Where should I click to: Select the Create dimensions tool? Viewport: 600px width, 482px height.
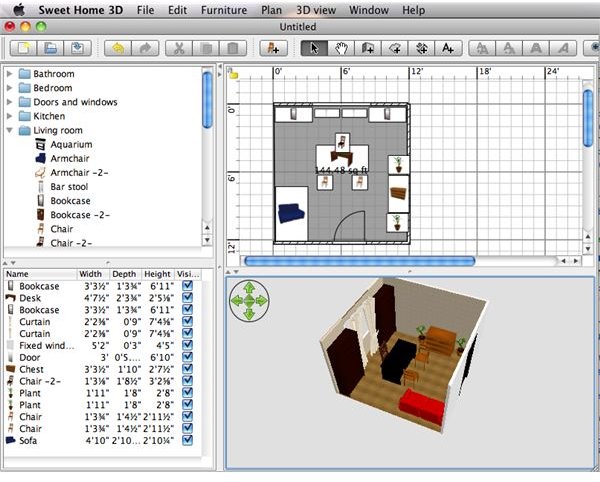[421, 48]
